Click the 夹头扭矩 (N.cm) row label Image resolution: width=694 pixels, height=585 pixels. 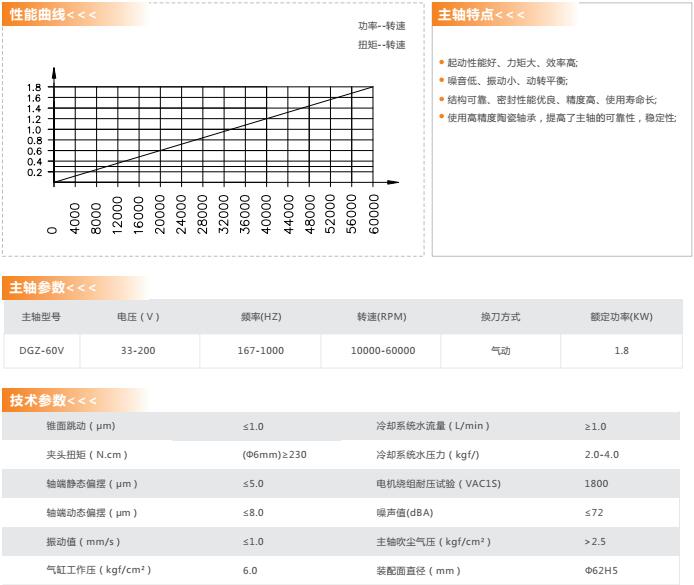click(87, 455)
